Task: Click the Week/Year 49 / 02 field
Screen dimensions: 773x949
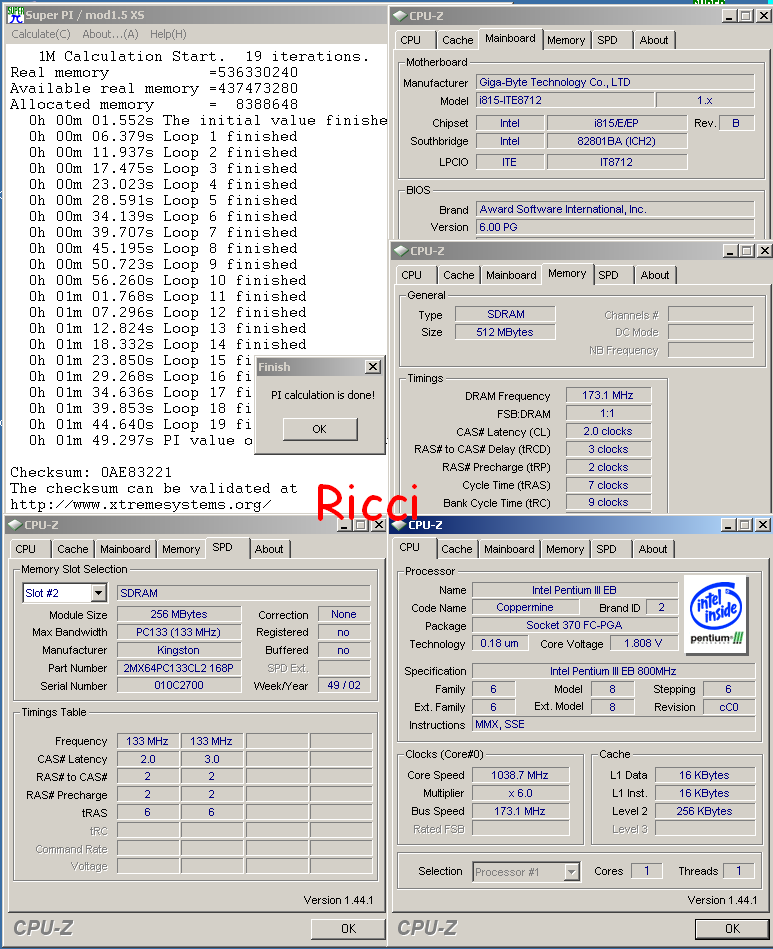Action: tap(344, 685)
